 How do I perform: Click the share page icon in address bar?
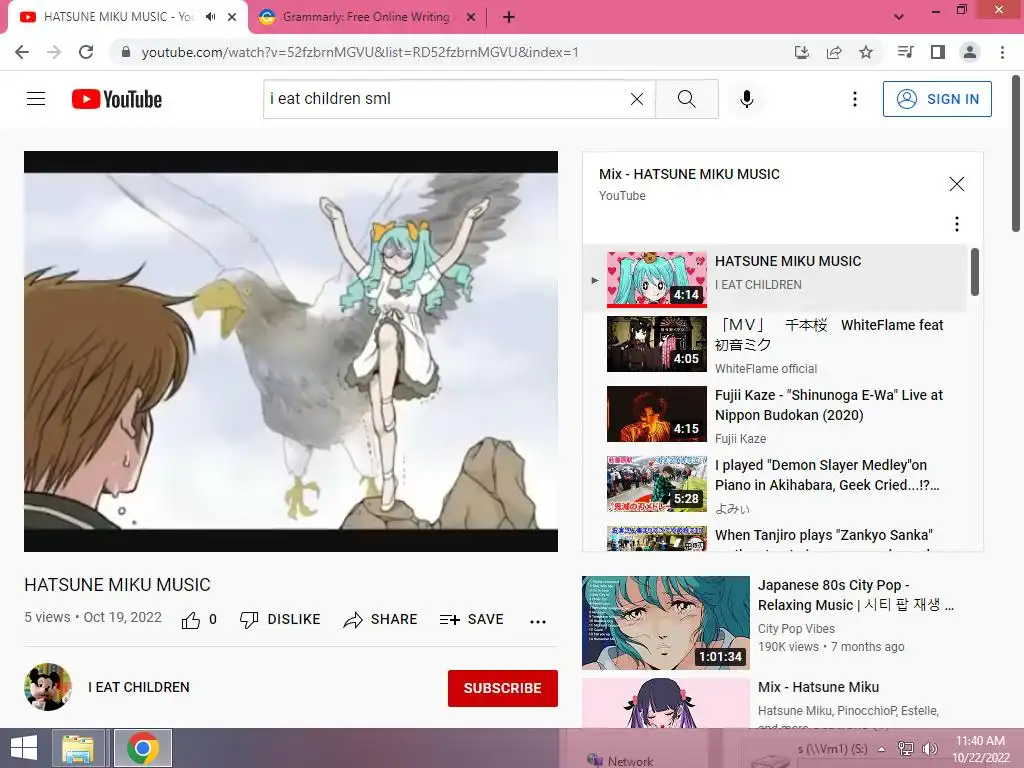(x=834, y=52)
